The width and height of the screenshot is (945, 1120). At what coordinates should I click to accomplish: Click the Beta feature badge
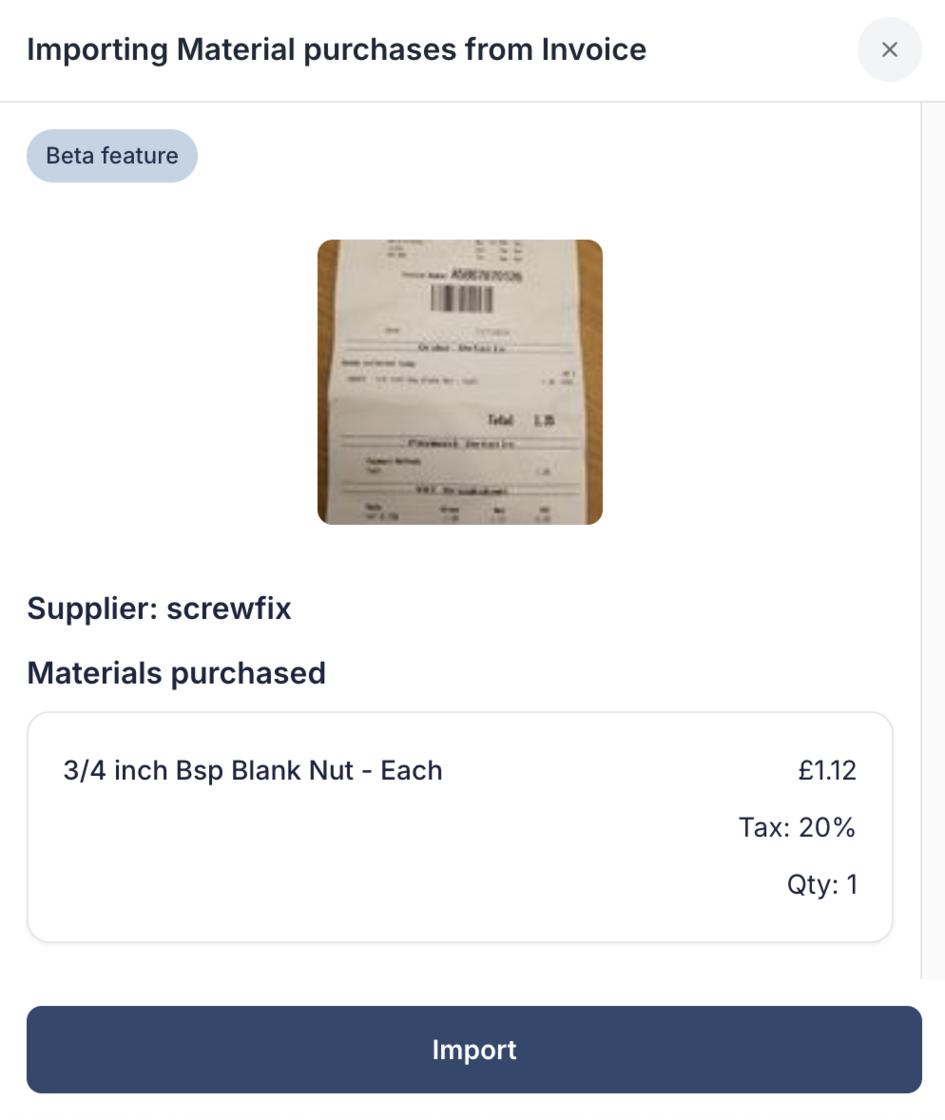pyautogui.click(x=112, y=156)
